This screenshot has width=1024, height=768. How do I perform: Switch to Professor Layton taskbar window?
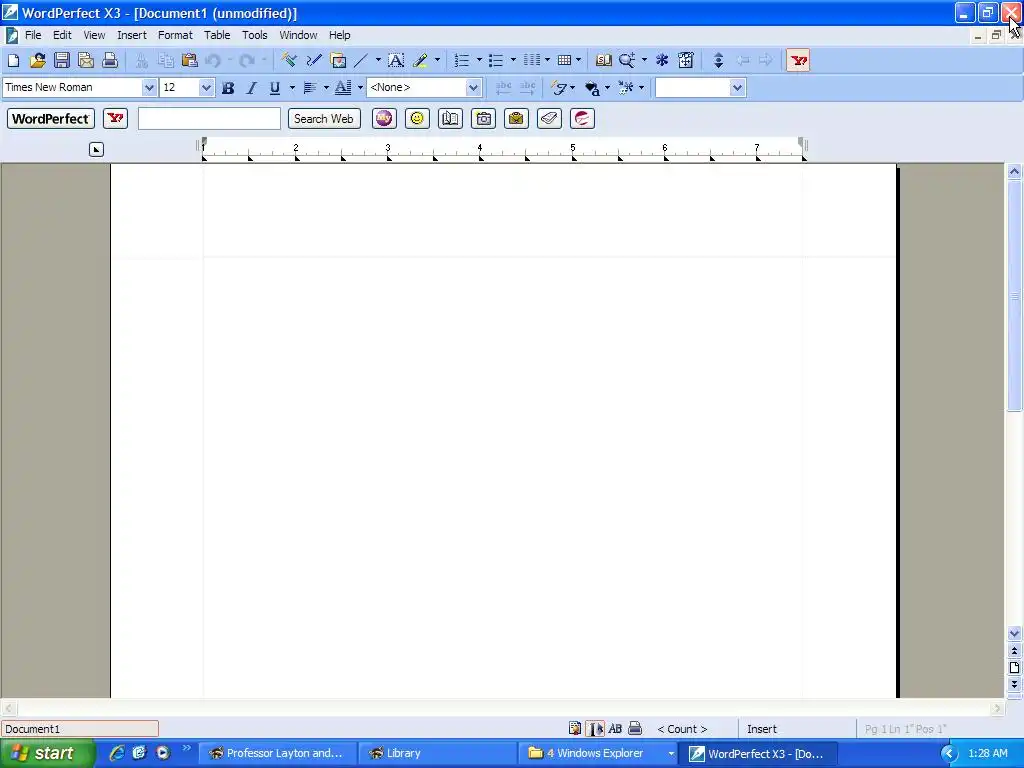pyautogui.click(x=278, y=753)
